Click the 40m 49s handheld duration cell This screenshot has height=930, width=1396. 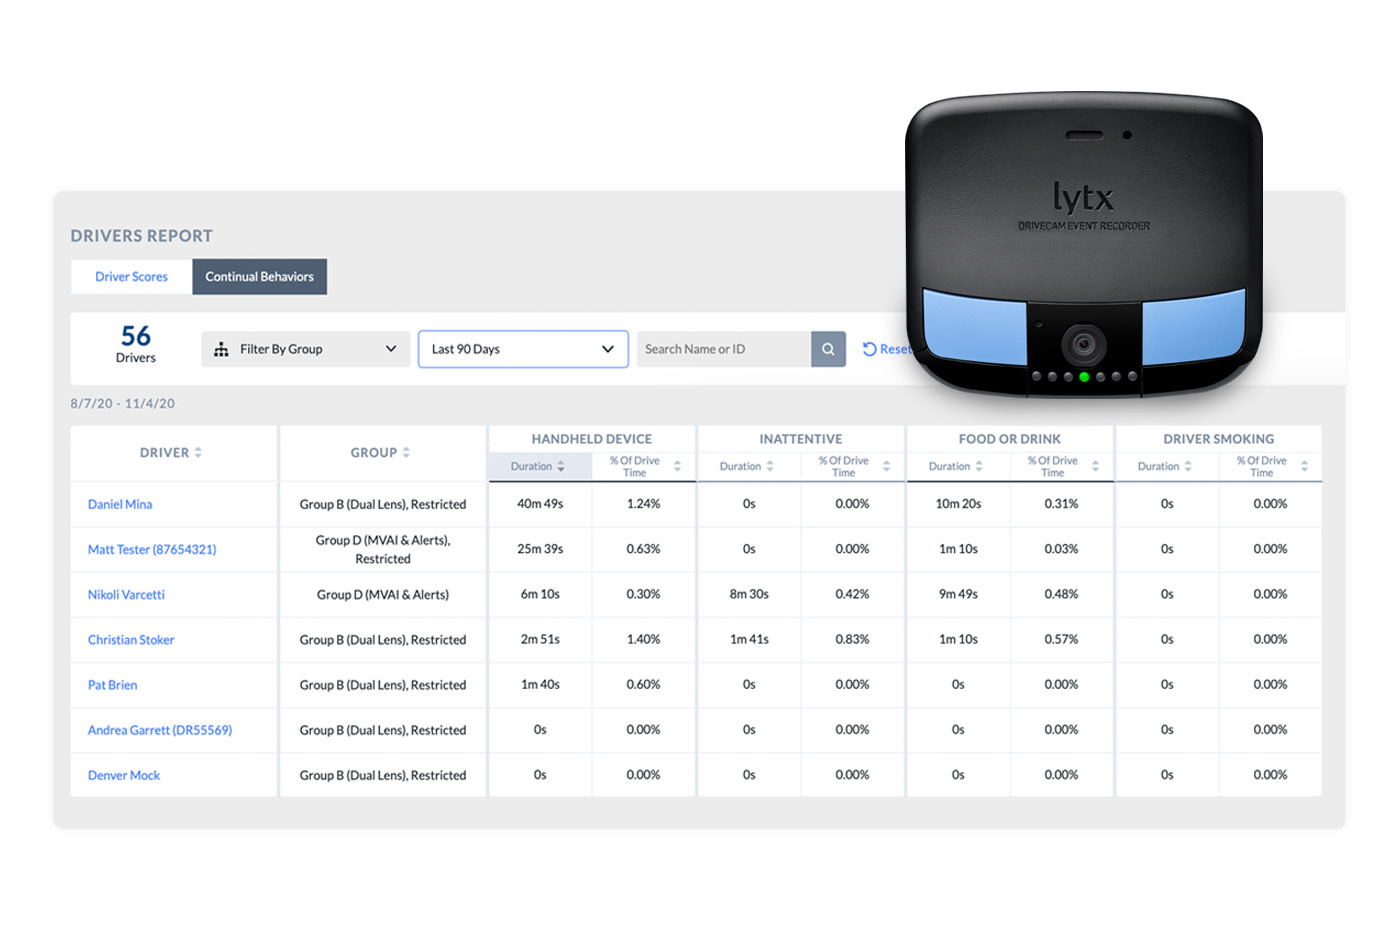540,504
